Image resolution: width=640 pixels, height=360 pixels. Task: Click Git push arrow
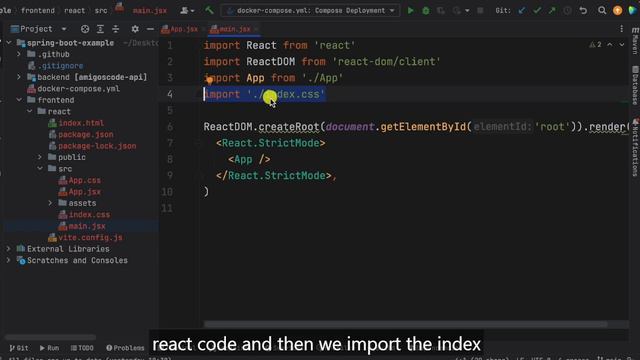(x=552, y=11)
